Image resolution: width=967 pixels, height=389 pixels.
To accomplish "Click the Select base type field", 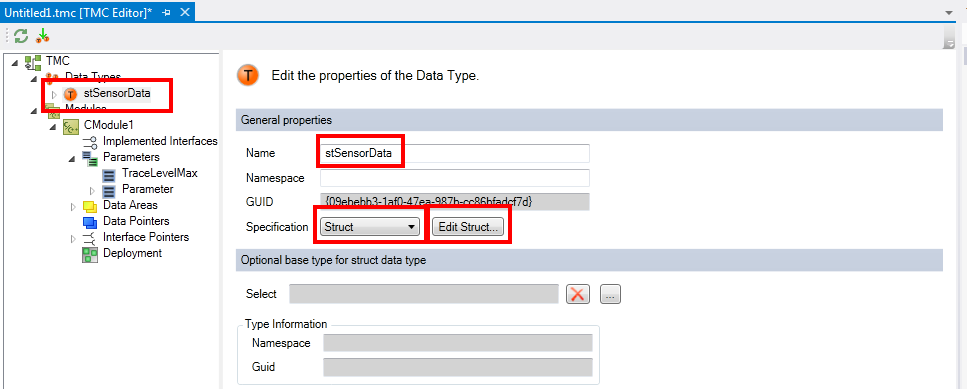I will [x=424, y=294].
